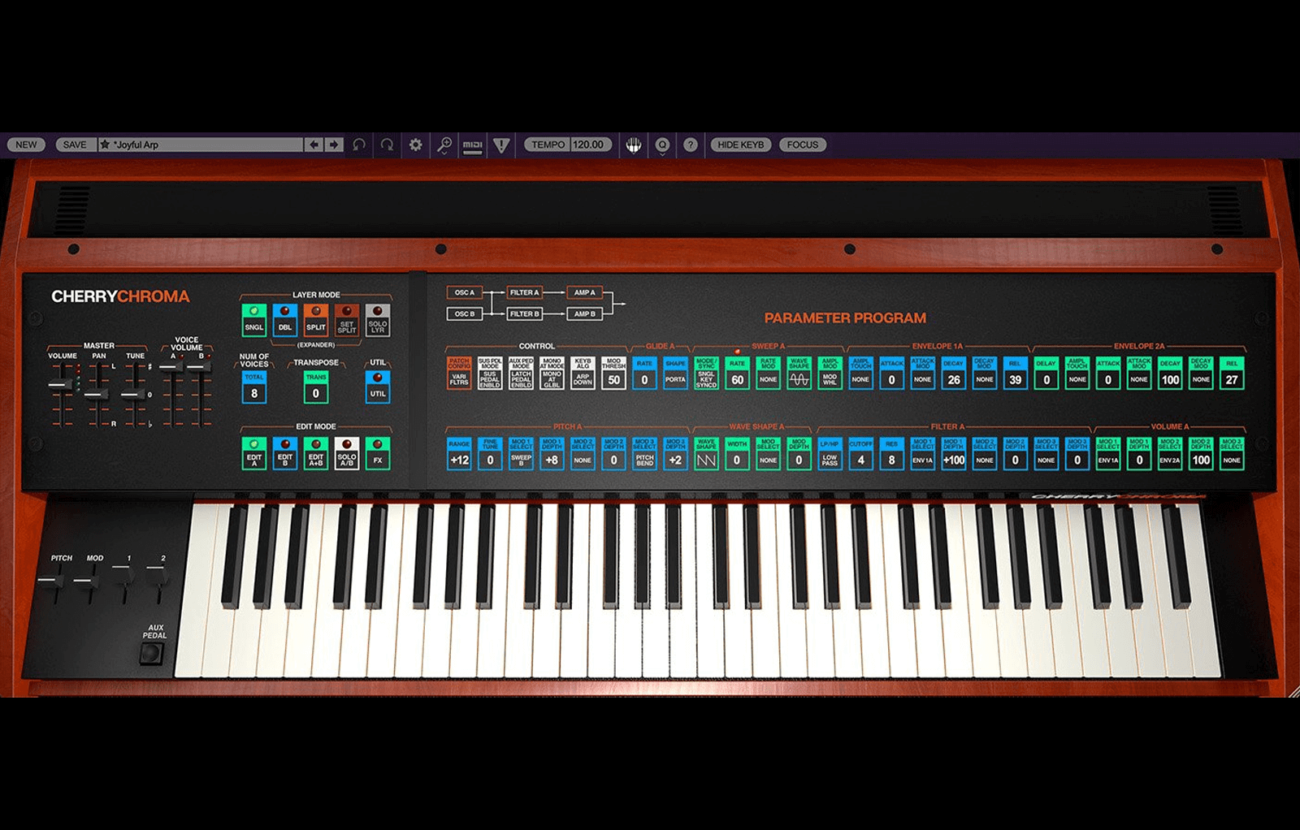This screenshot has width=1300, height=830.
Task: Select DBL layer mode
Action: (285, 320)
